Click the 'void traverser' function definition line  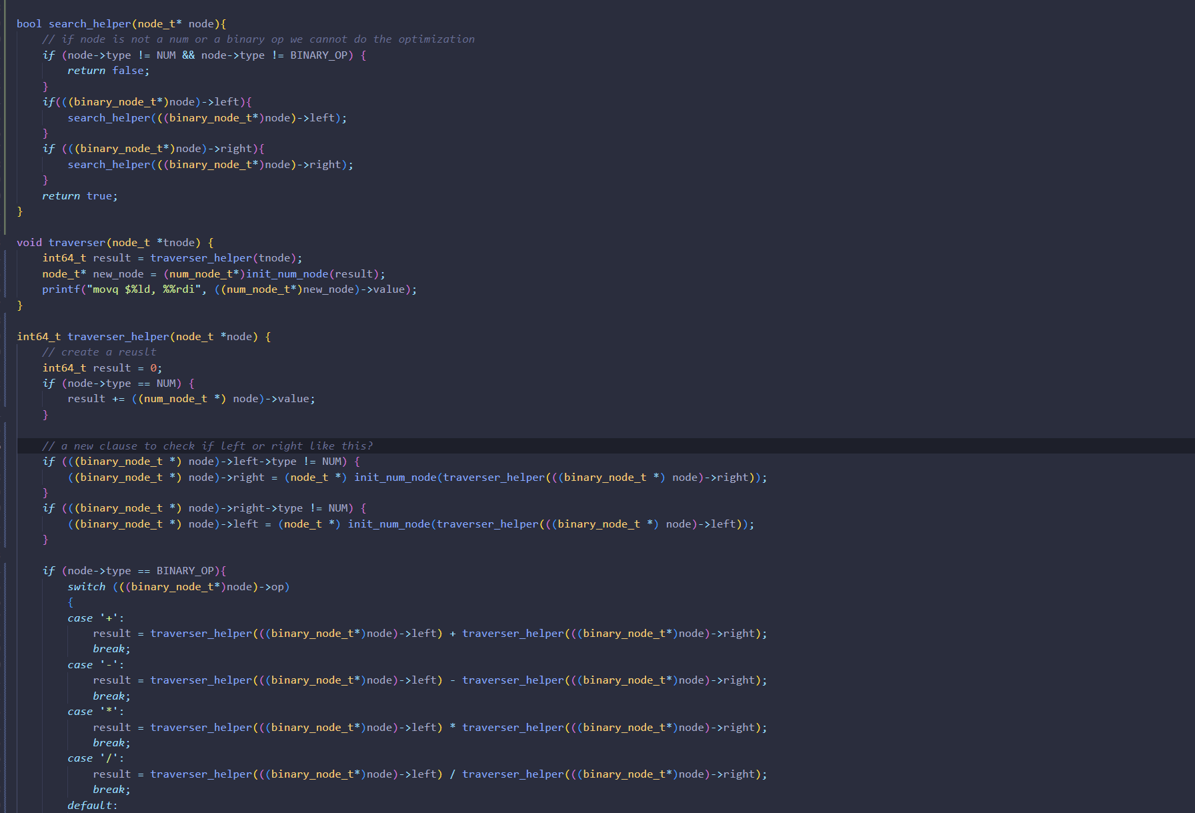click(x=114, y=243)
